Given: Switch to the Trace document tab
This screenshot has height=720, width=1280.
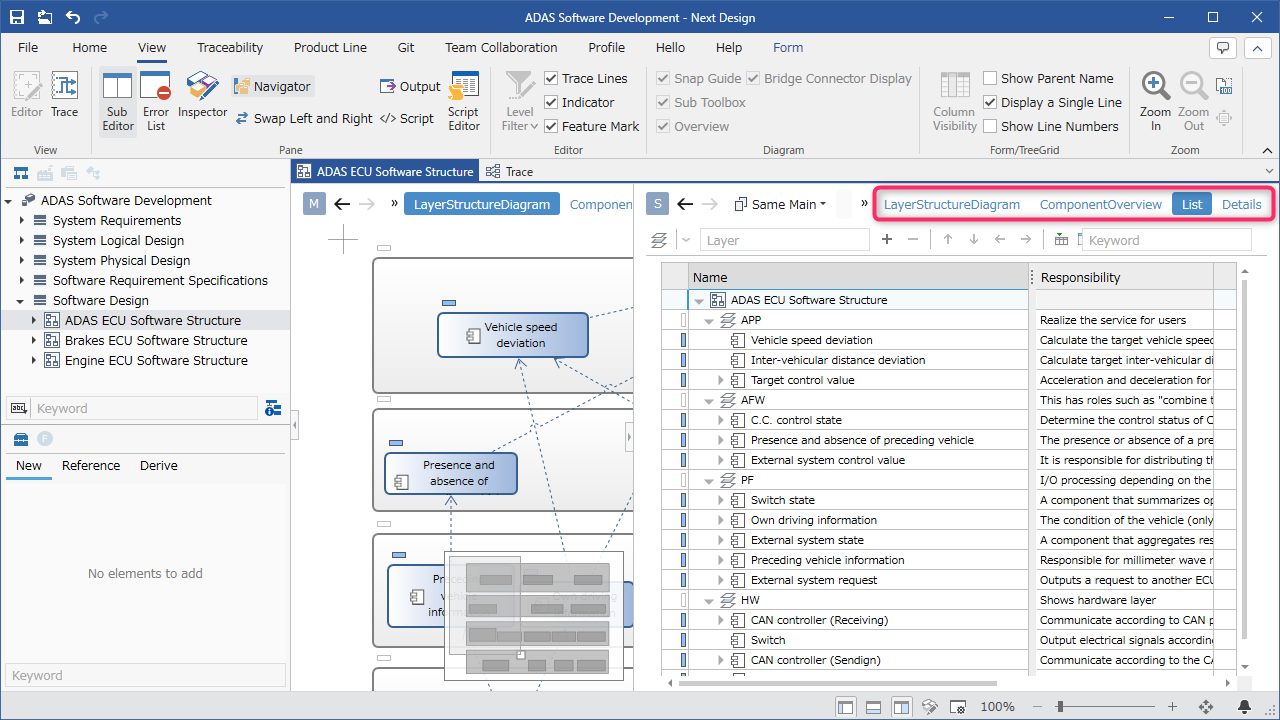Looking at the screenshot, I should click(510, 171).
